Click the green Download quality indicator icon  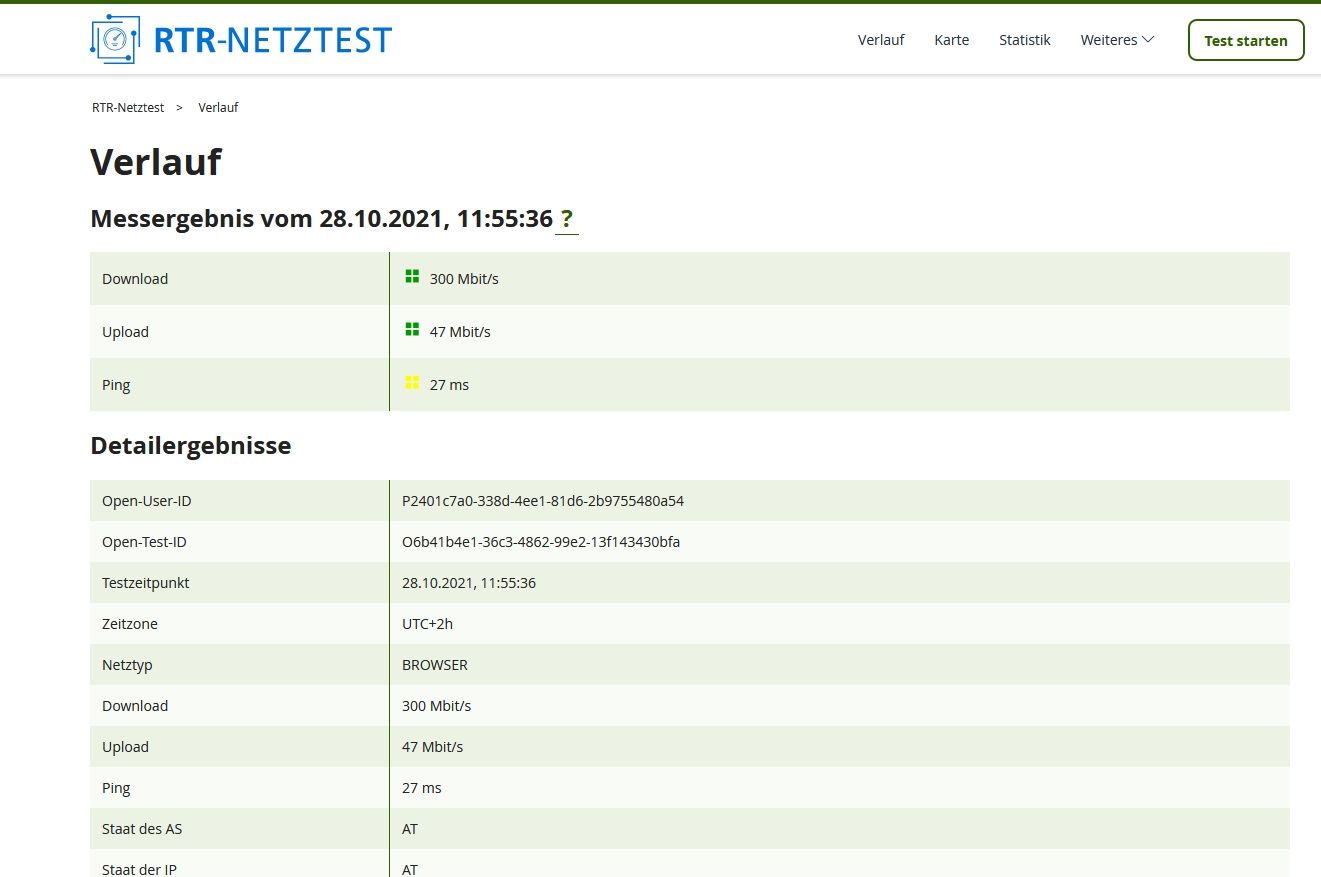pos(412,277)
